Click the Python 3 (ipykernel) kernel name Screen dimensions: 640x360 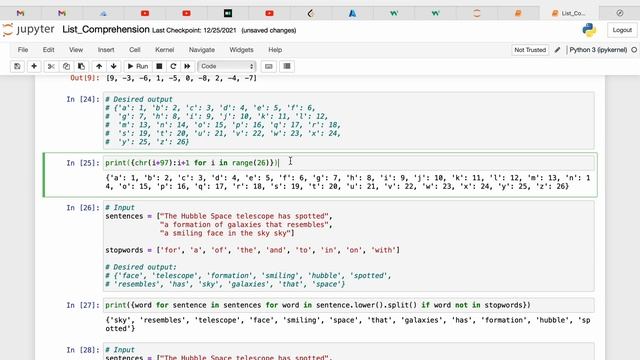(598, 50)
